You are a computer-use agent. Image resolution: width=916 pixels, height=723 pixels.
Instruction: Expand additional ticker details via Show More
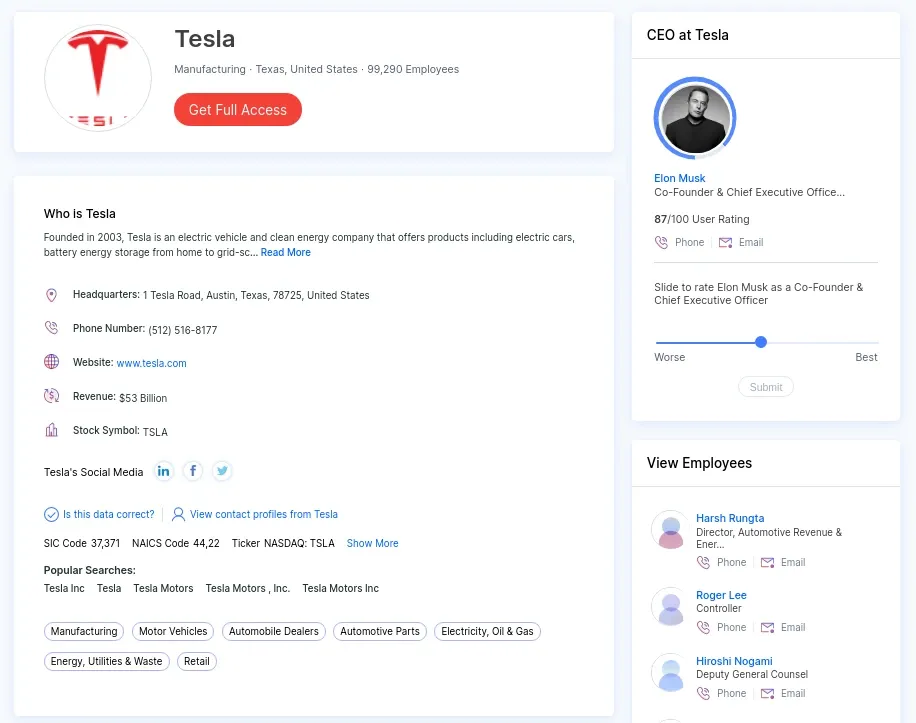point(372,543)
